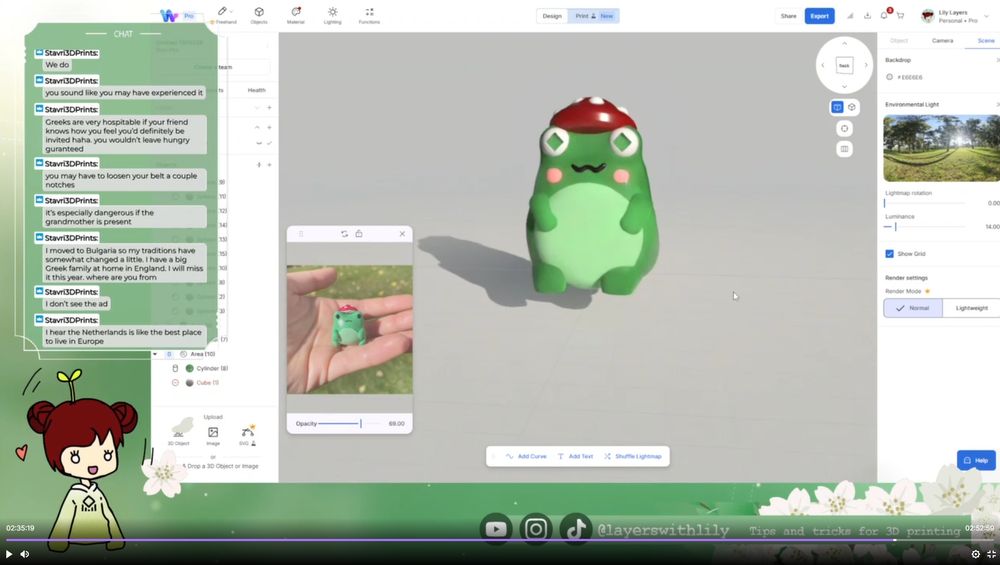
Task: Switch to Print mode
Action: 594,16
